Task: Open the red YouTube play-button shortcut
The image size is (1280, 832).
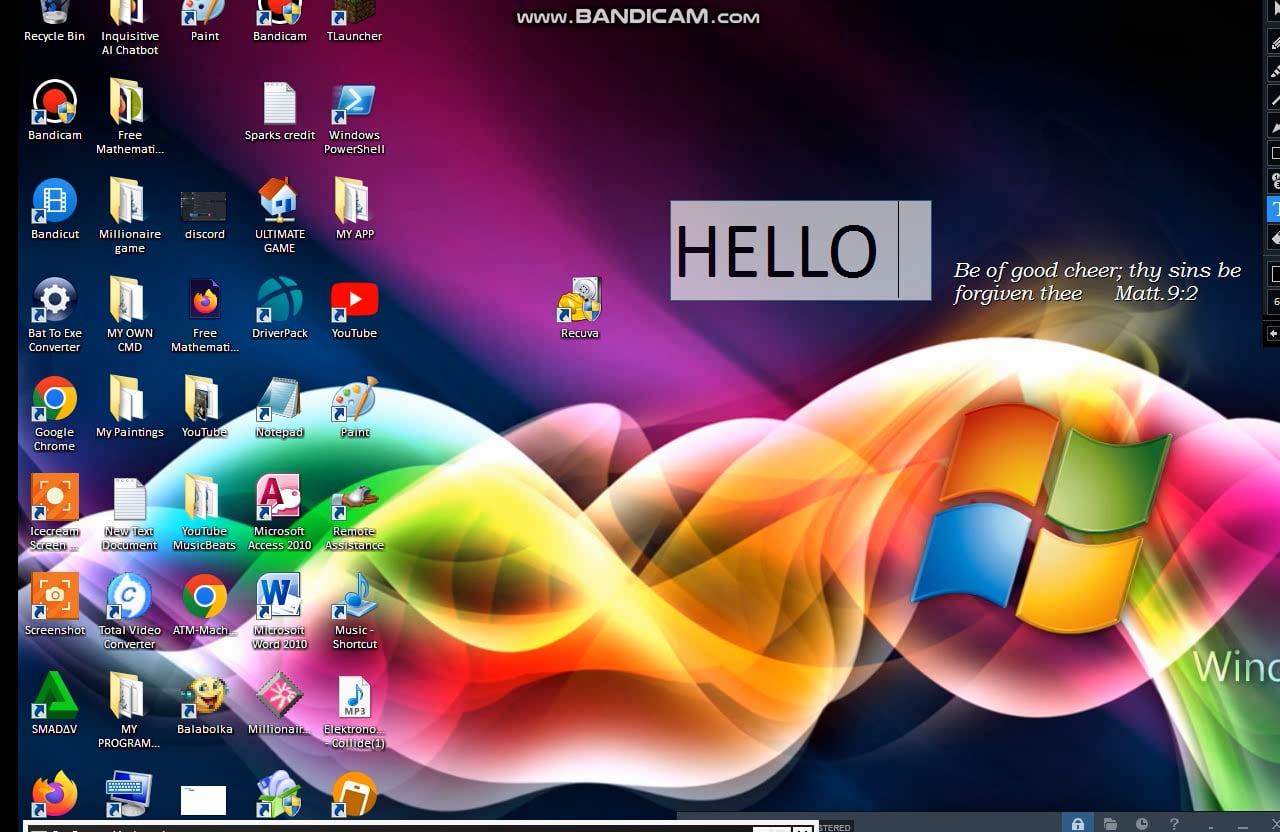Action: click(354, 309)
